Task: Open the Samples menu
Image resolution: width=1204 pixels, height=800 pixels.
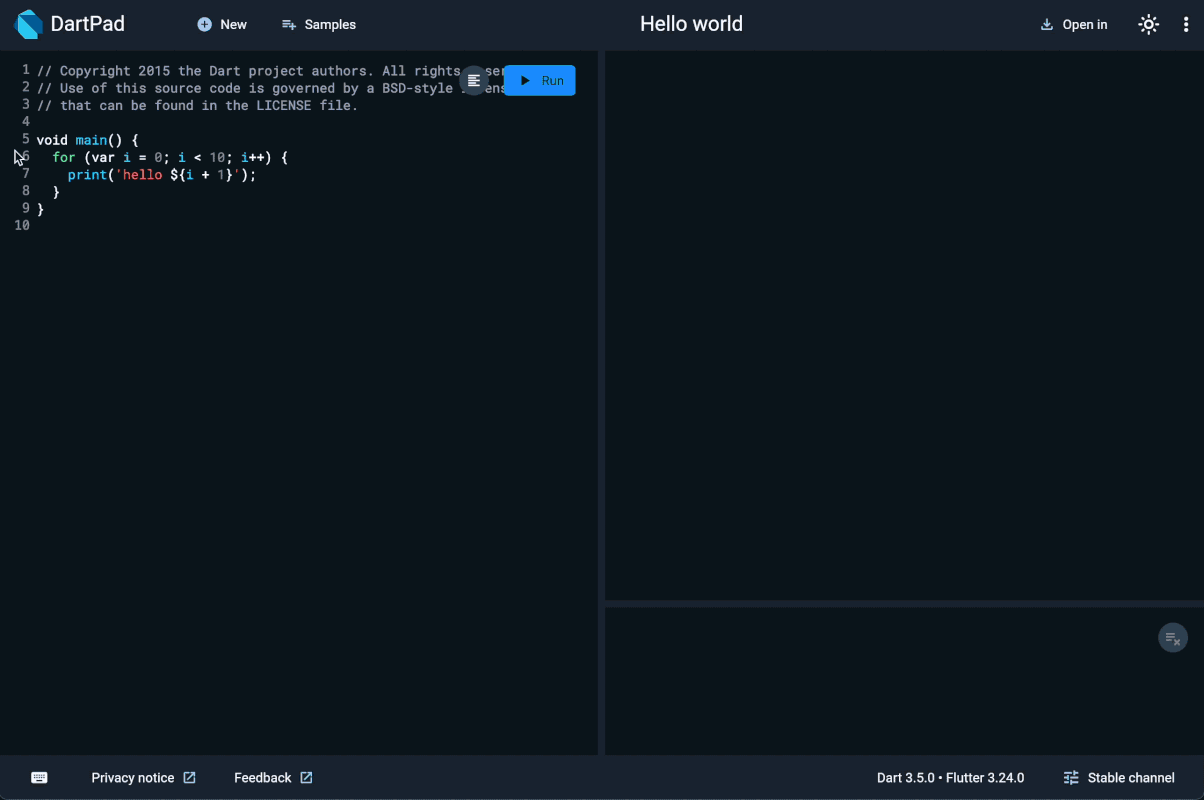Action: [x=319, y=24]
